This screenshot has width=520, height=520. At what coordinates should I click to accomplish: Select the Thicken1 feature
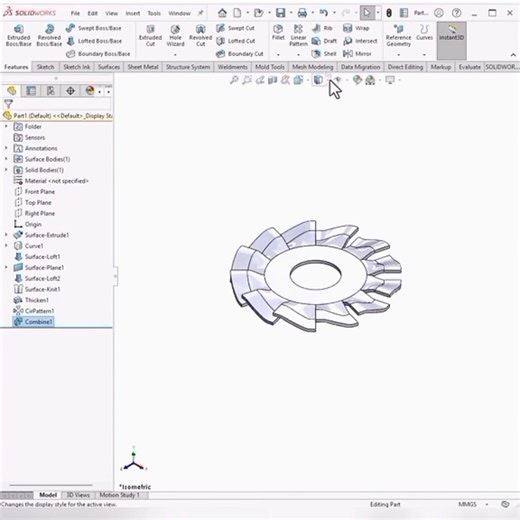[x=31, y=300]
